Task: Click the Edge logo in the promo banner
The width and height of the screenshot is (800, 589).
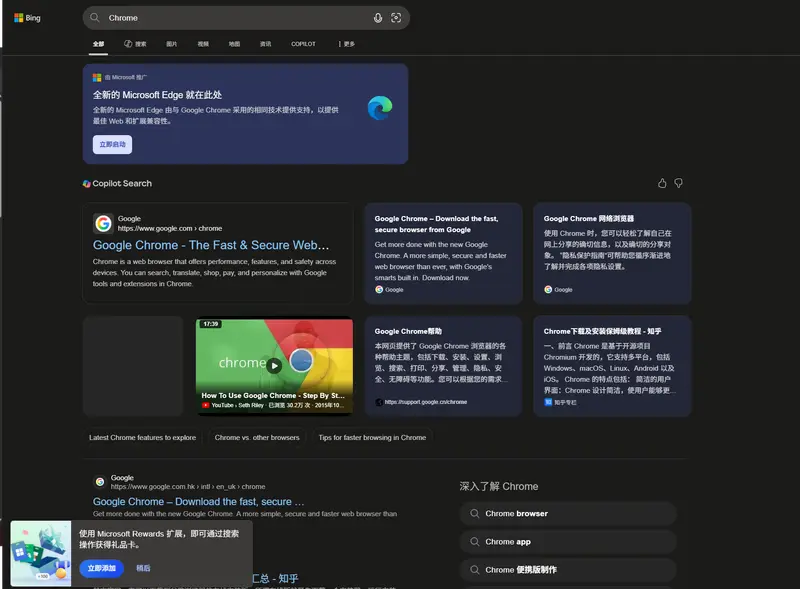Action: pos(378,107)
